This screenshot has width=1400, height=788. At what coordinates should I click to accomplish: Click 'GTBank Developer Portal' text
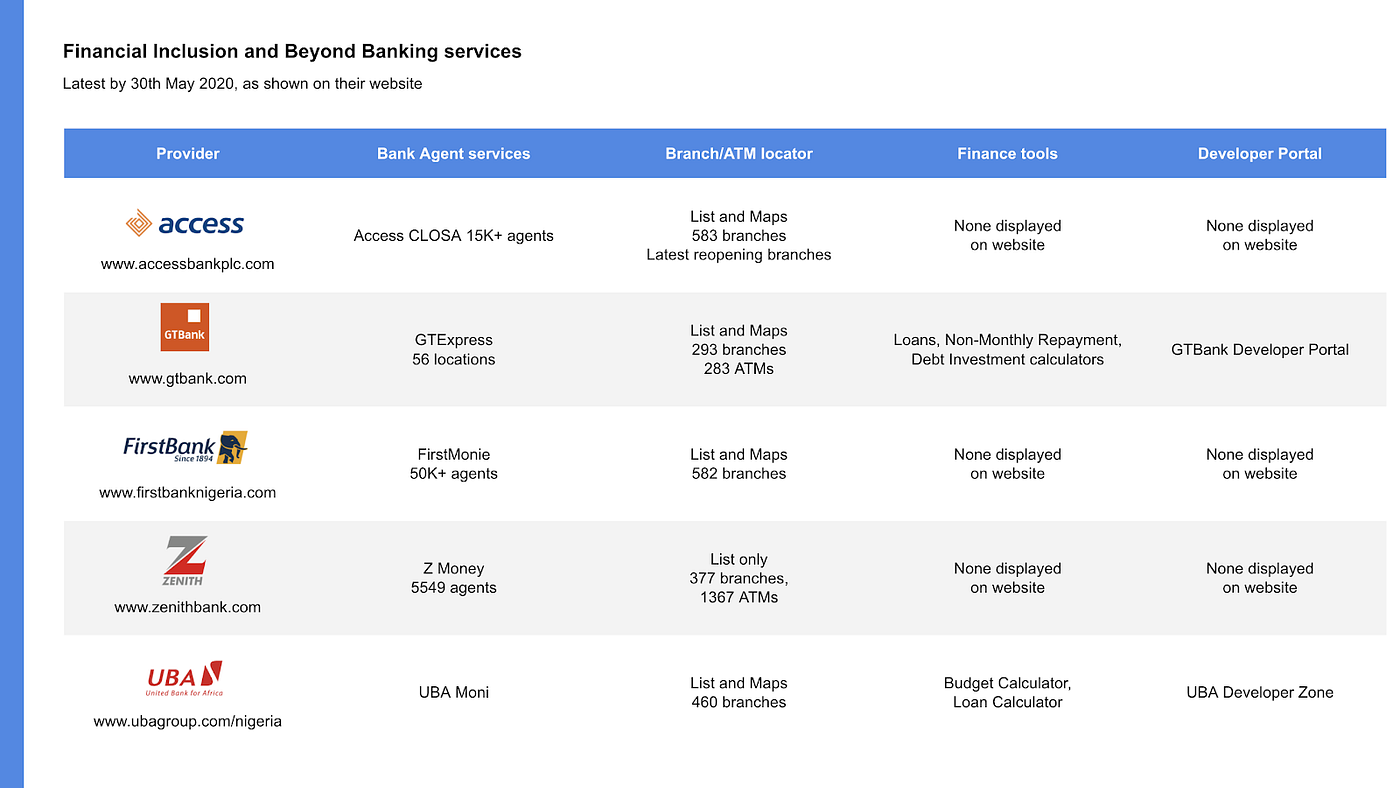[1260, 350]
